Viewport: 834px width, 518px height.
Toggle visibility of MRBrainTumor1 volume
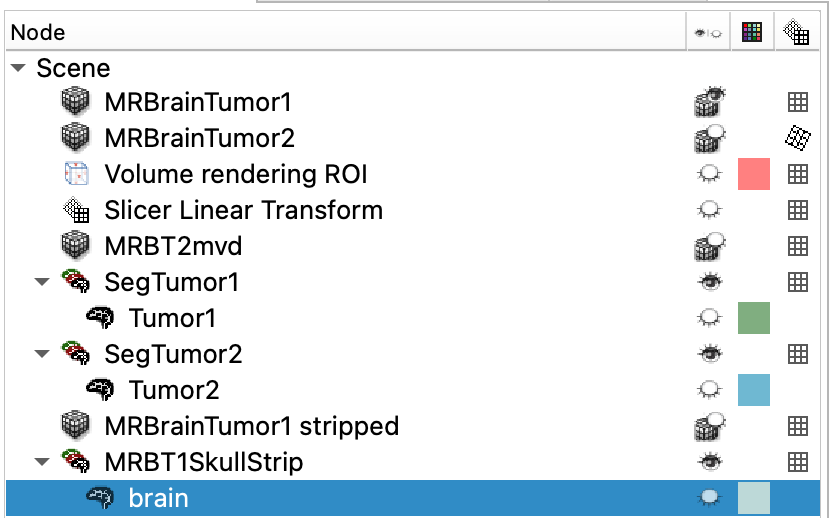coord(710,102)
